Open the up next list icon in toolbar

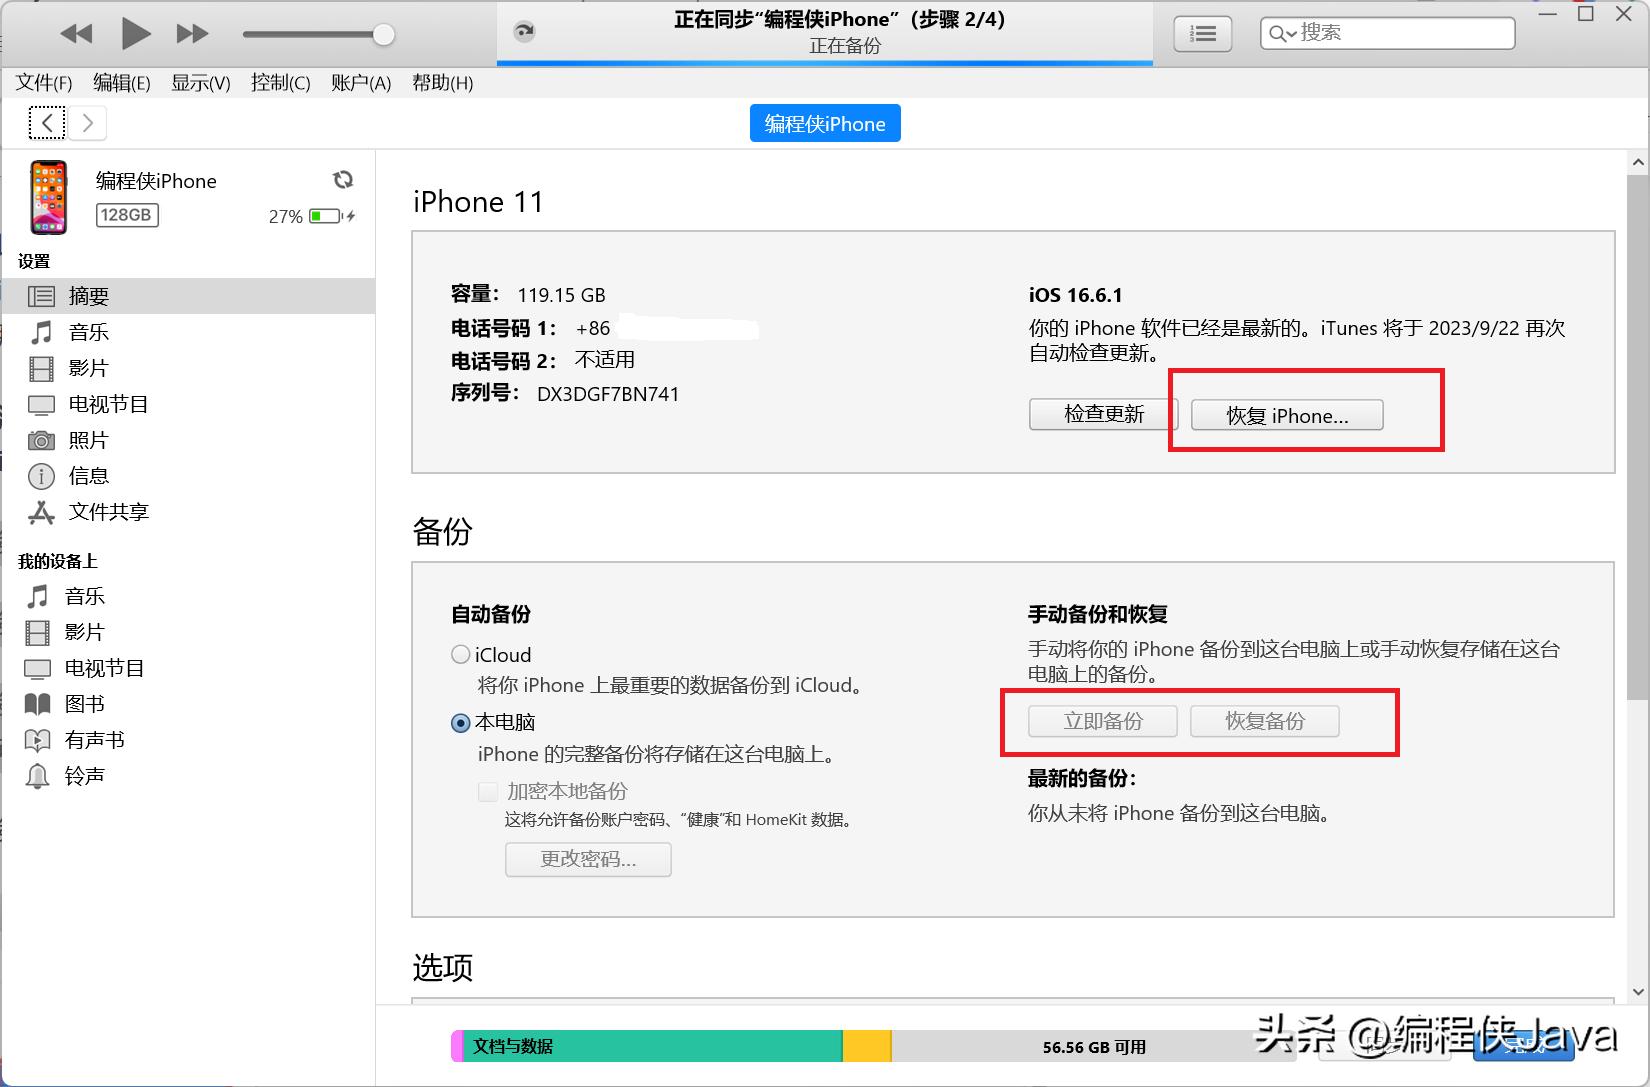tap(1202, 33)
